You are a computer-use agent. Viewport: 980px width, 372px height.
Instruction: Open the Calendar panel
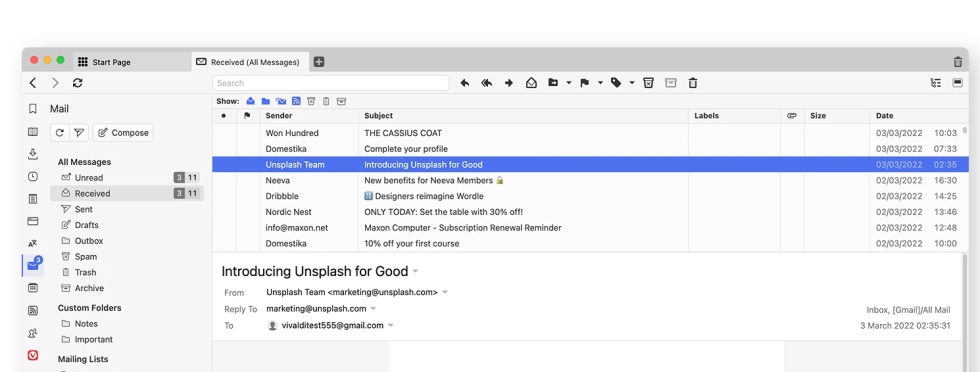click(33, 288)
